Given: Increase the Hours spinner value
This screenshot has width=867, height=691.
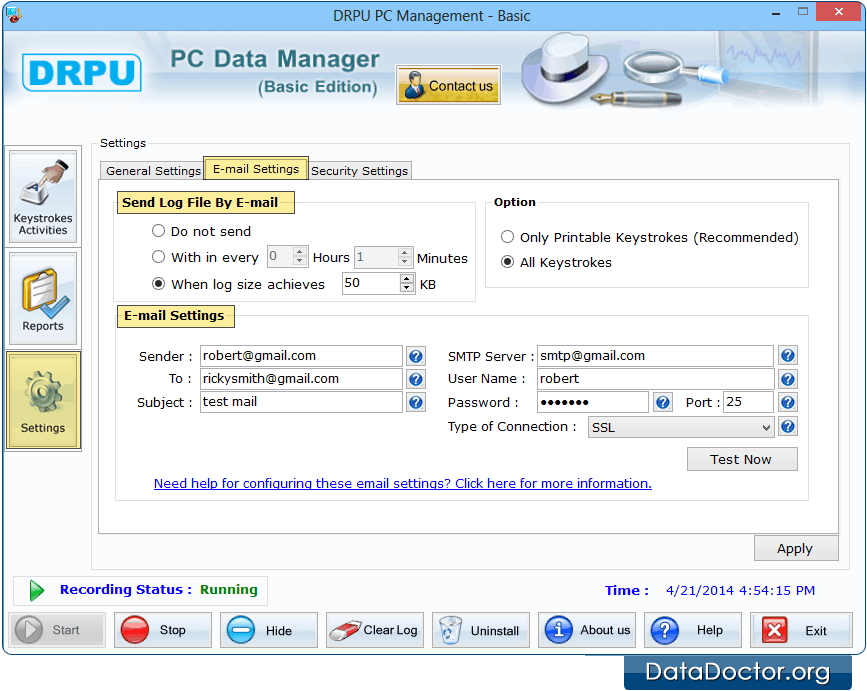Looking at the screenshot, I should pos(300,252).
